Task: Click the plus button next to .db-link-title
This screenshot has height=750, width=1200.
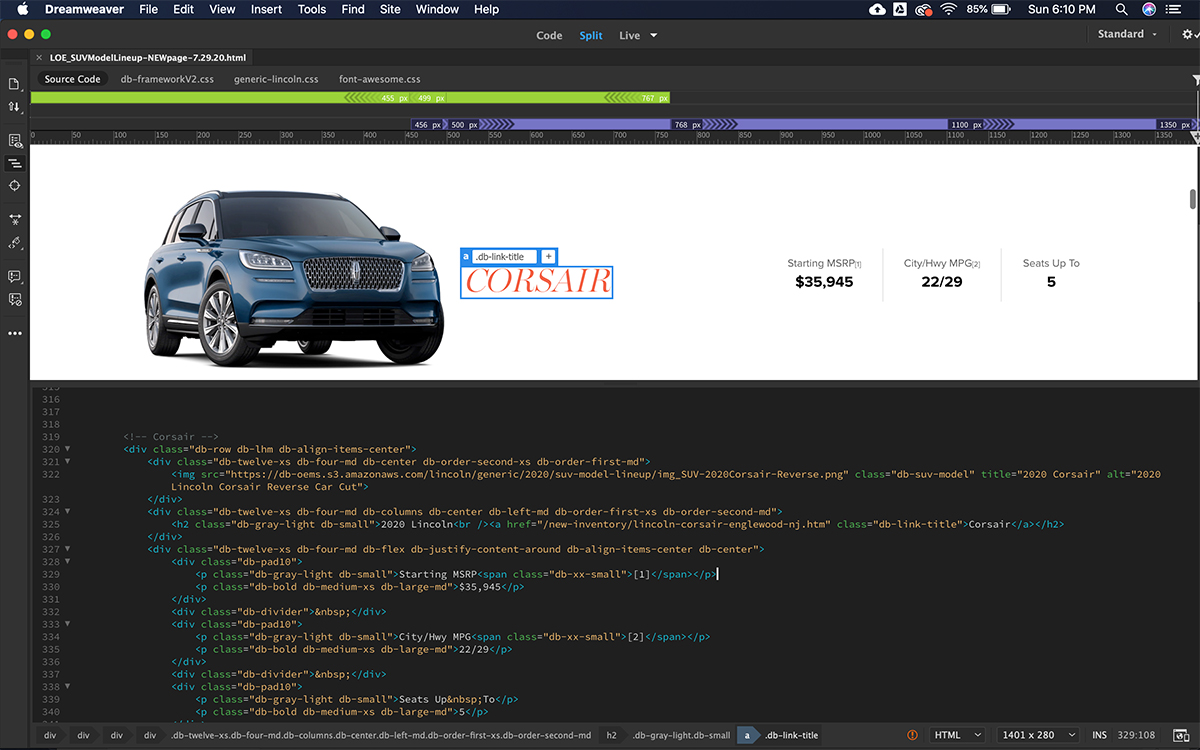Action: 548,257
